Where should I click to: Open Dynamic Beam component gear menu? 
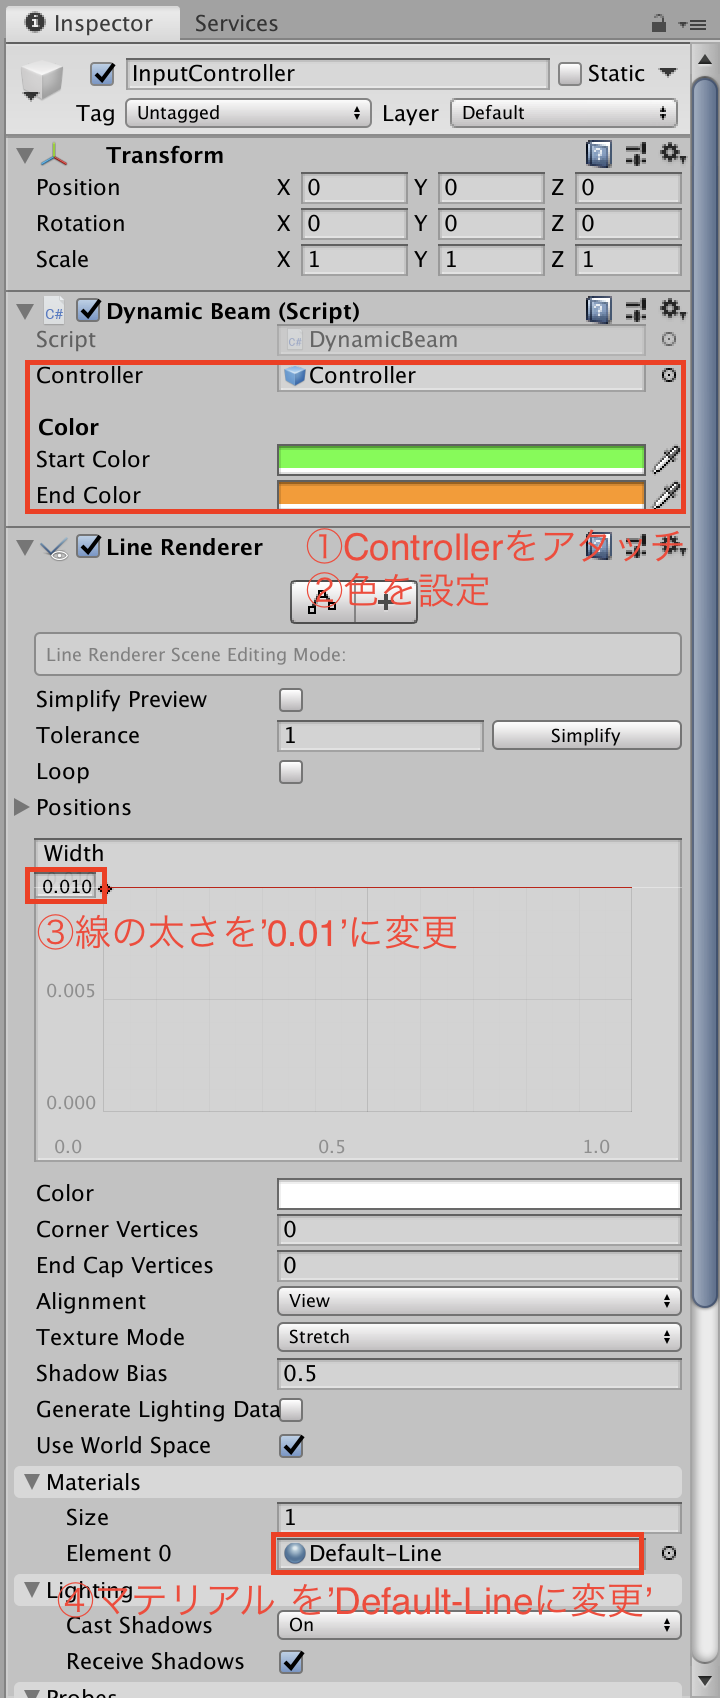(x=672, y=310)
